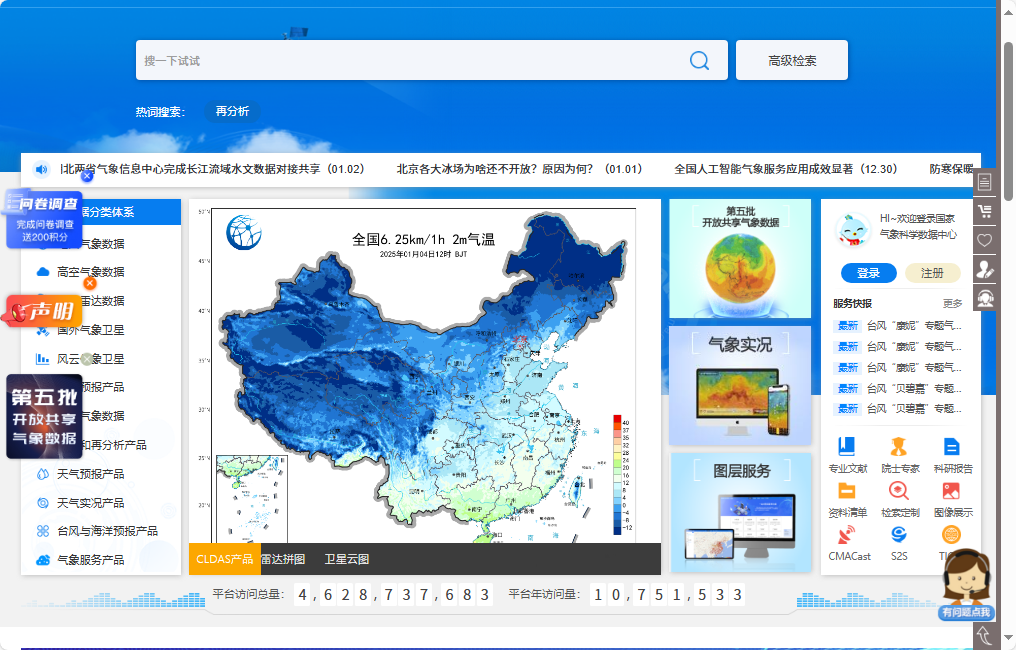The width and height of the screenshot is (1016, 650).
Task: Open news about 长江流域水文数据对接共享
Action: (213, 169)
